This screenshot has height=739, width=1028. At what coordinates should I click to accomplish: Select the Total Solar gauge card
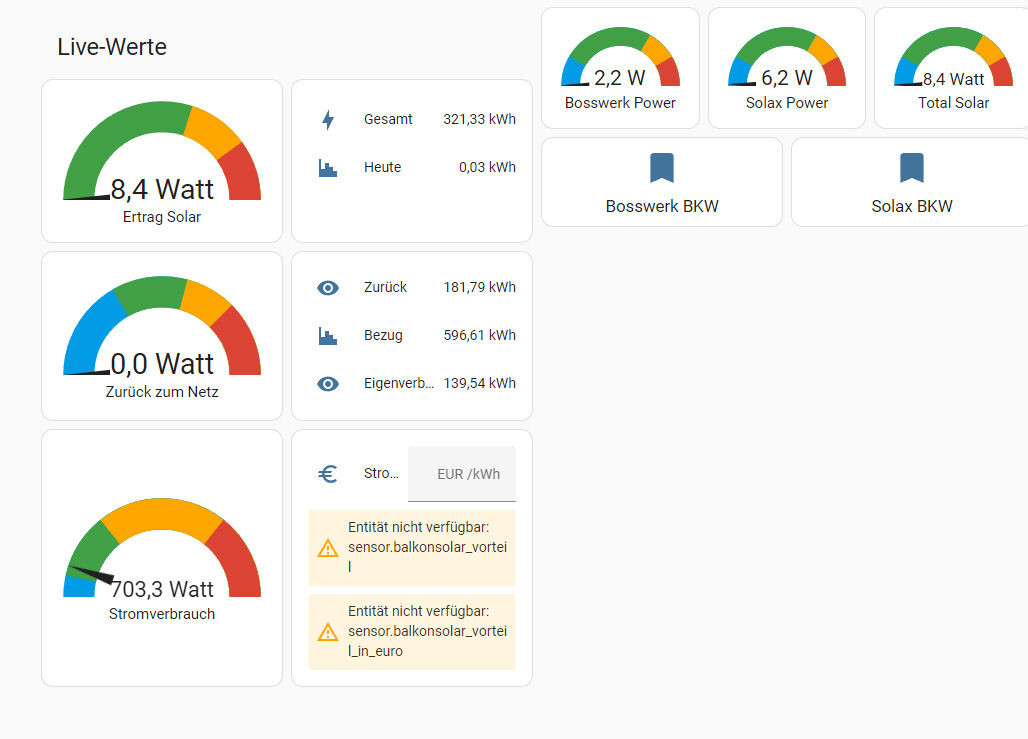tap(953, 68)
